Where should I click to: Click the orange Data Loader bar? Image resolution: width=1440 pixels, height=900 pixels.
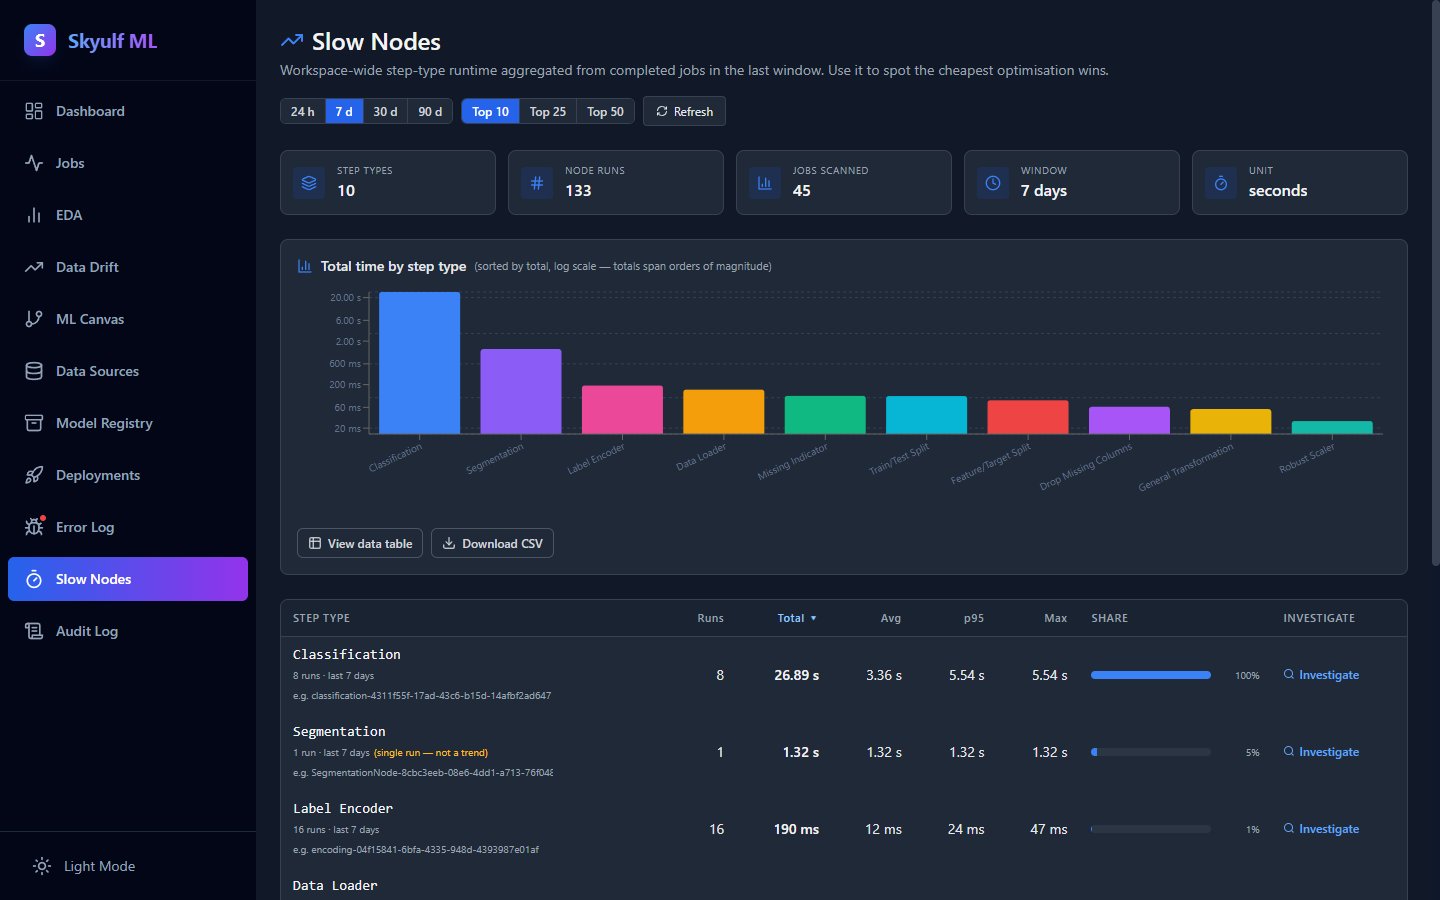tap(724, 412)
